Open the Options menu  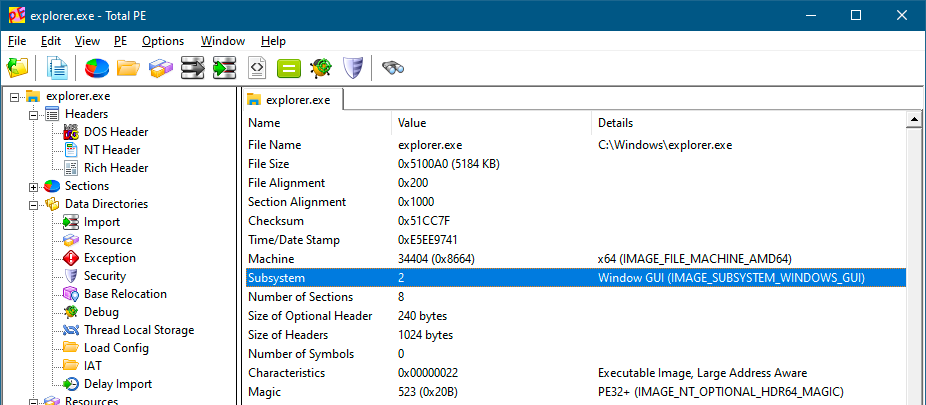(x=162, y=41)
